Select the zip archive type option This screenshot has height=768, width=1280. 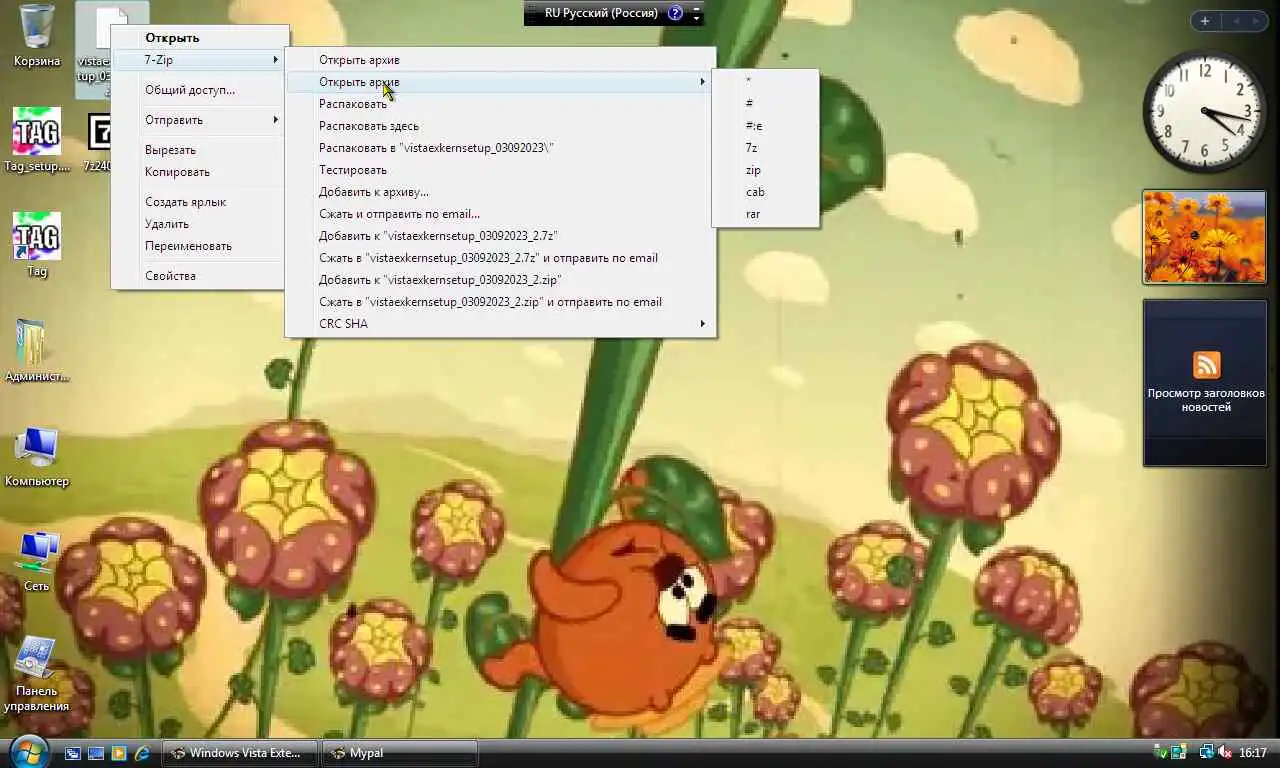pos(765,170)
